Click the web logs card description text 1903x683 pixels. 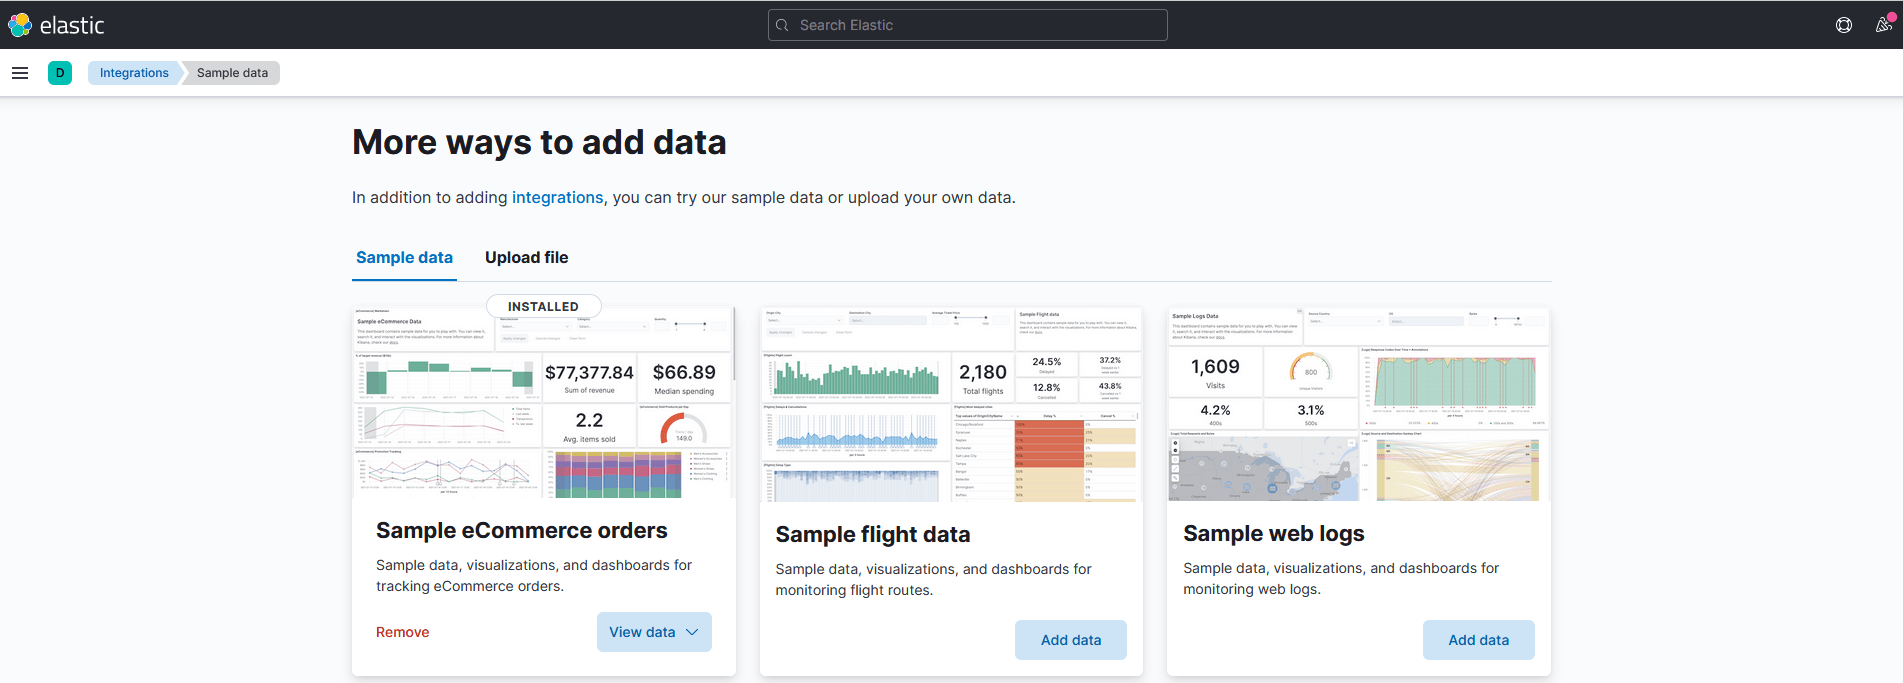(x=1341, y=579)
